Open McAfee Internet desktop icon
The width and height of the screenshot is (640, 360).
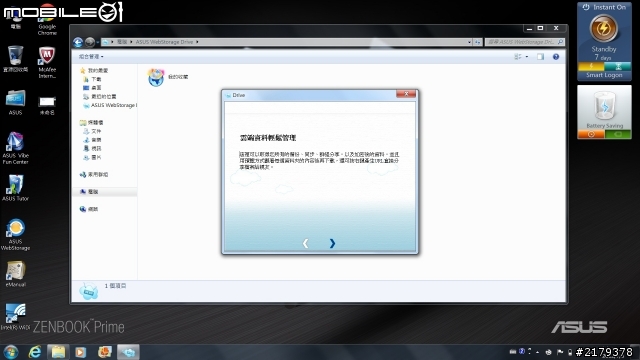pyautogui.click(x=47, y=62)
